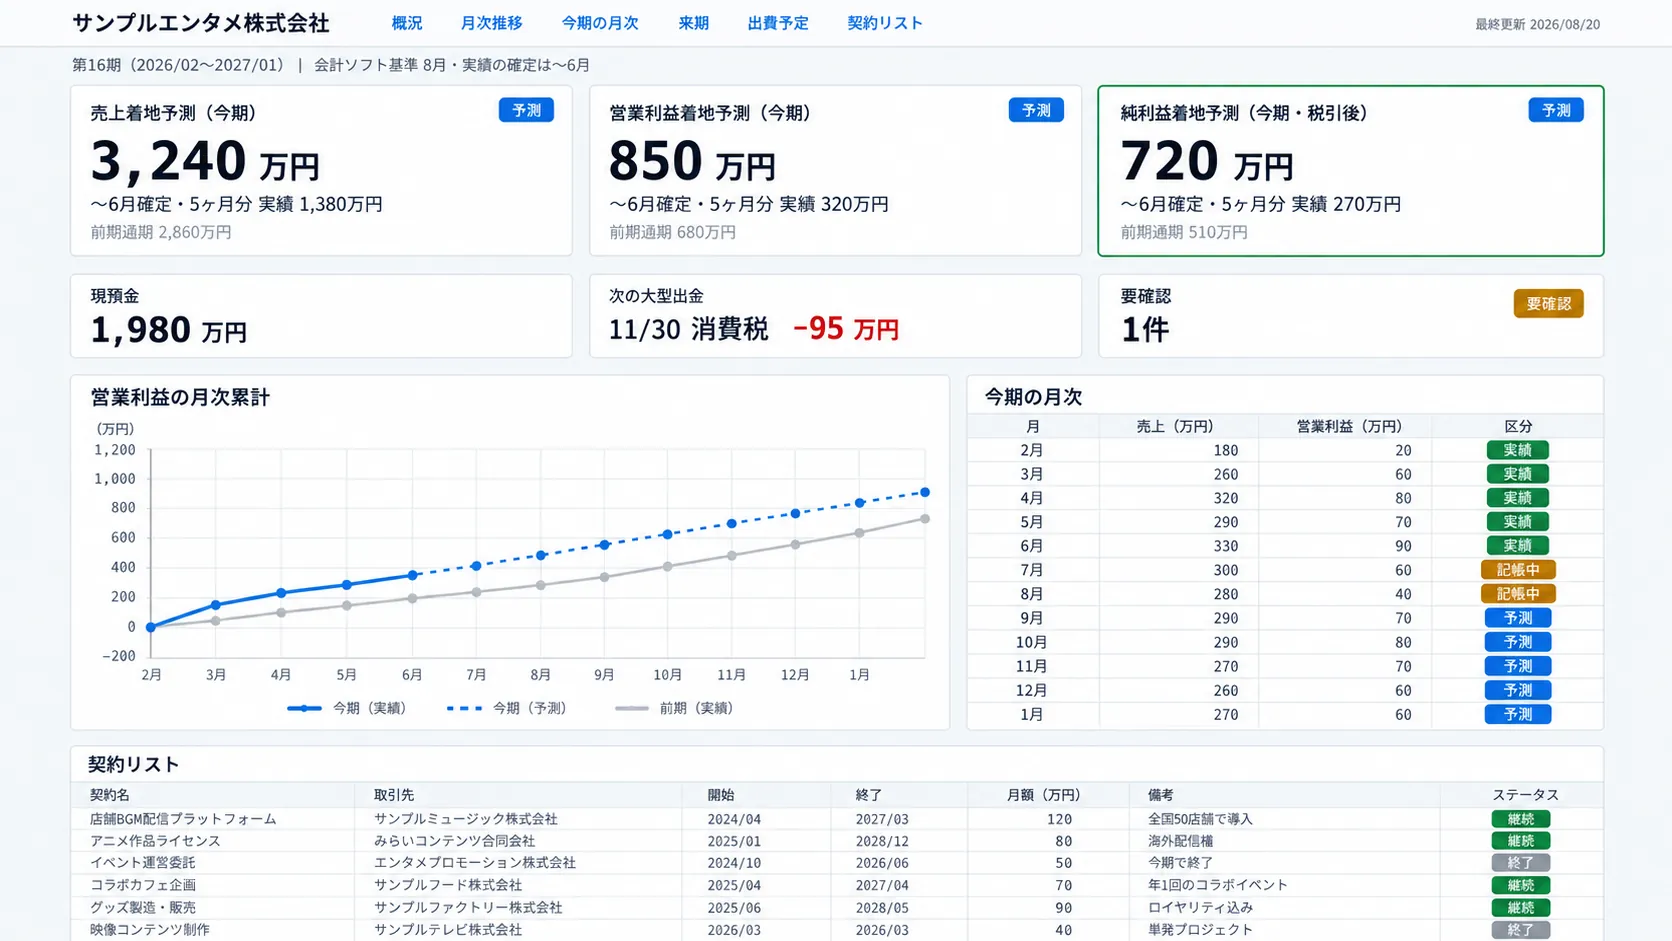
Task: Click the 予測 badge on the 売上着地予測 card
Action: 526,110
